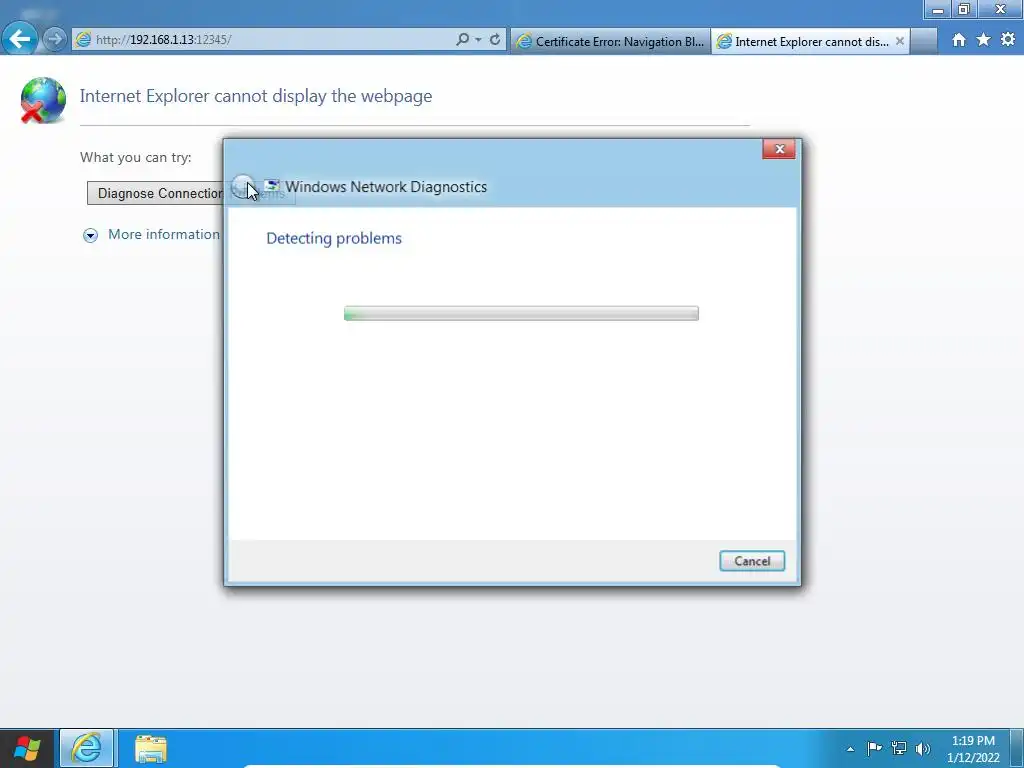Image resolution: width=1024 pixels, height=768 pixels.
Task: Click the Detecting problems progress bar
Action: [x=521, y=313]
